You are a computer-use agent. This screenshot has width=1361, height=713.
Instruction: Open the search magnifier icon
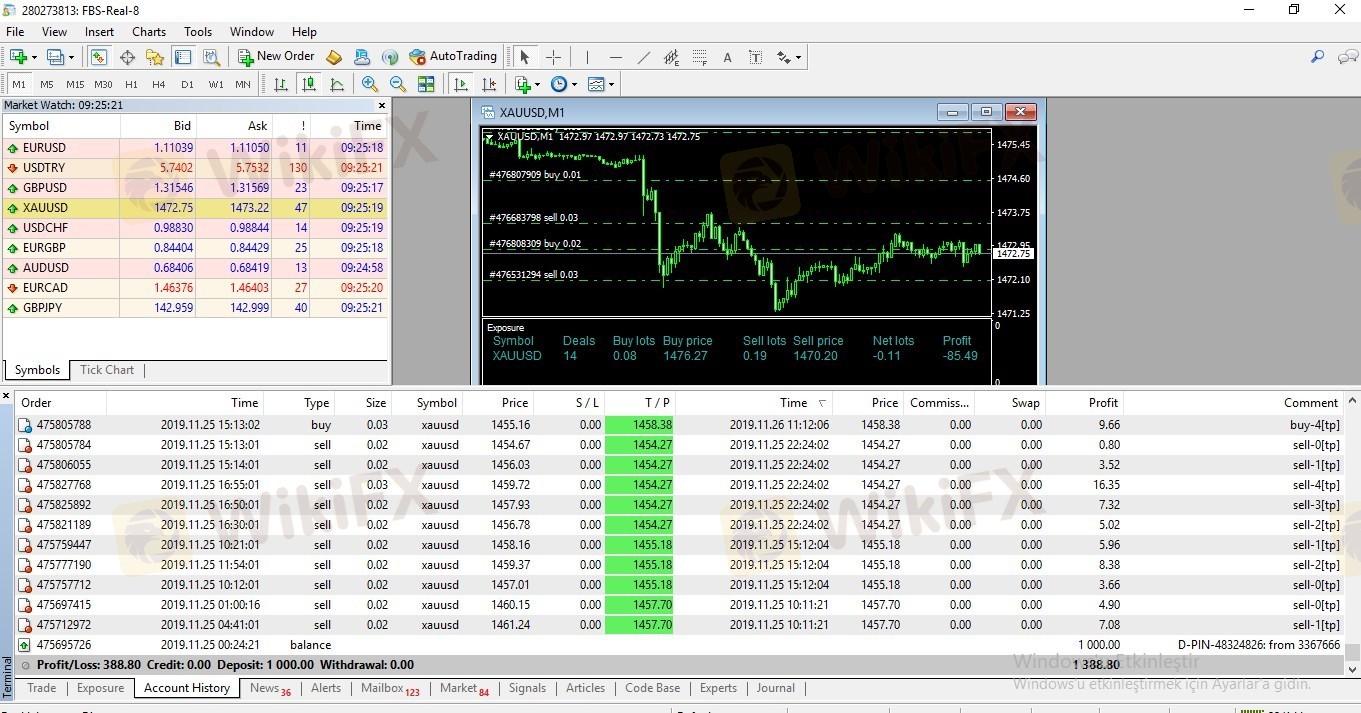pyautogui.click(x=1317, y=57)
